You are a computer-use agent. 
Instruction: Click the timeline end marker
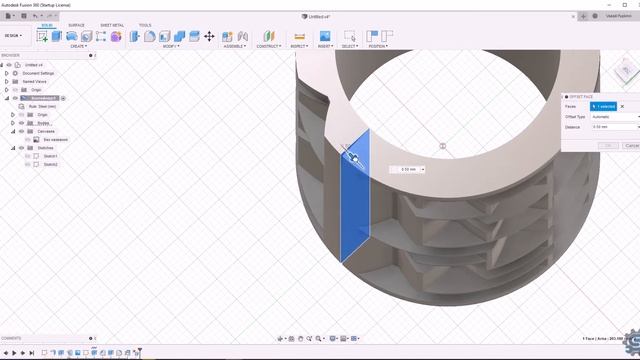[140, 351]
